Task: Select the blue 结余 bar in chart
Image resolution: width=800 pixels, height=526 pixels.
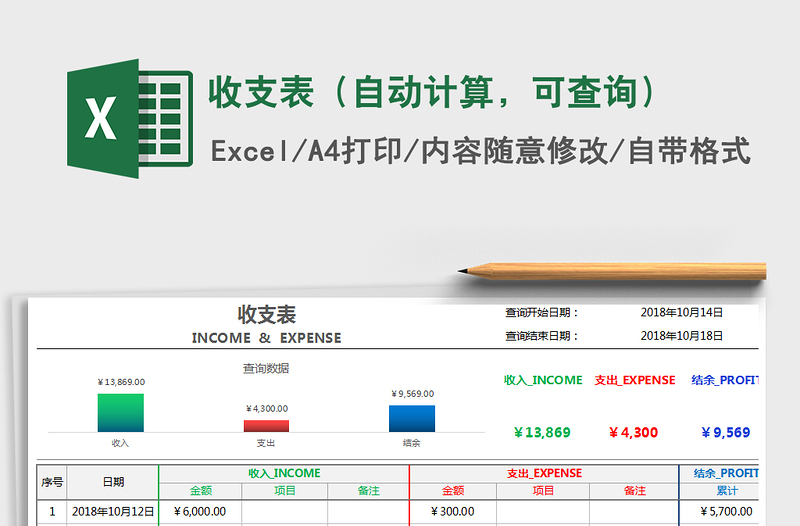Action: [412, 418]
